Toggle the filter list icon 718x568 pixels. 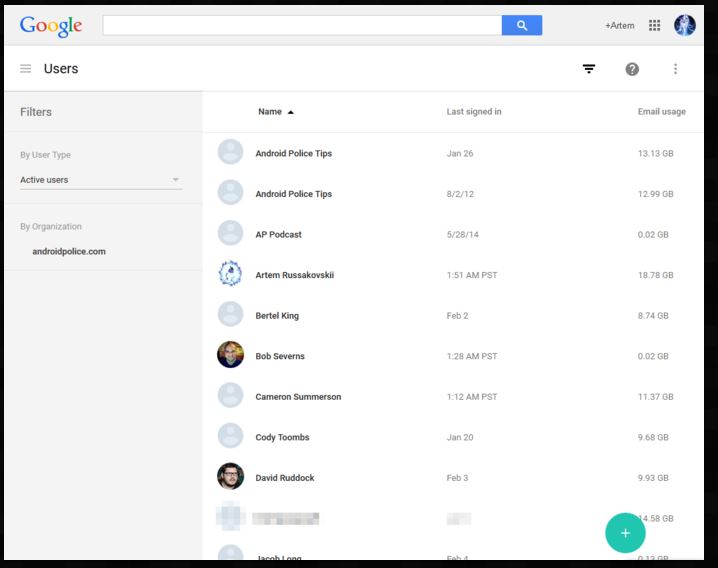point(589,69)
